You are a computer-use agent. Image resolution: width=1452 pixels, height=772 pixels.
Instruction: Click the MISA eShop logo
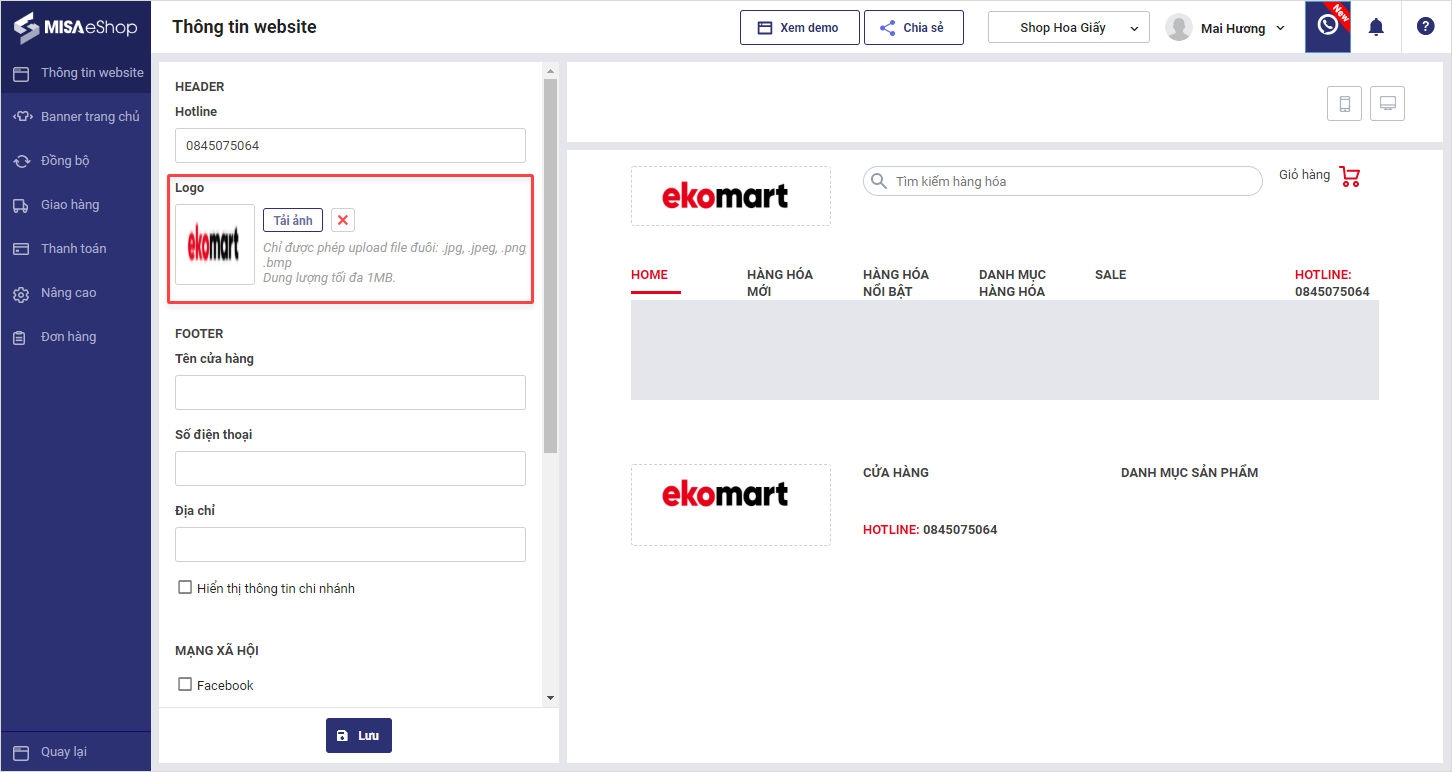75,27
